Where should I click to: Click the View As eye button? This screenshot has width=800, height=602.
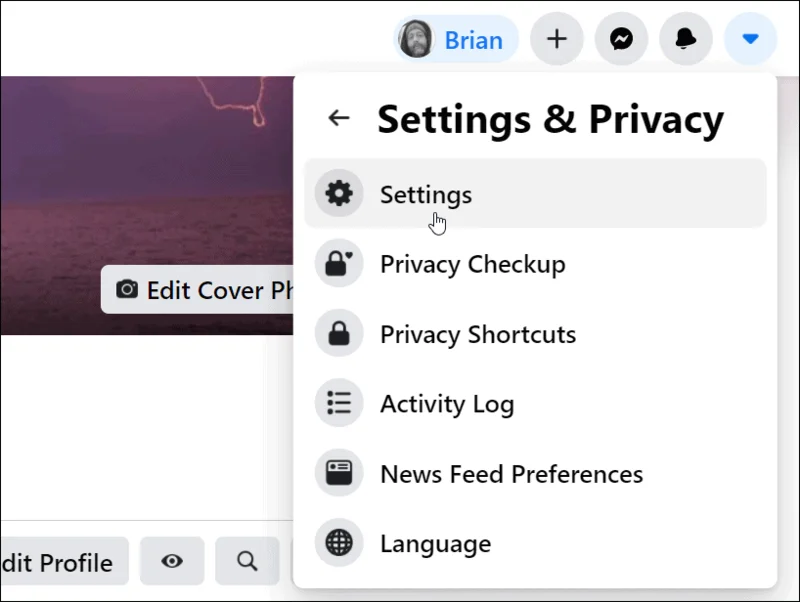pyautogui.click(x=172, y=561)
